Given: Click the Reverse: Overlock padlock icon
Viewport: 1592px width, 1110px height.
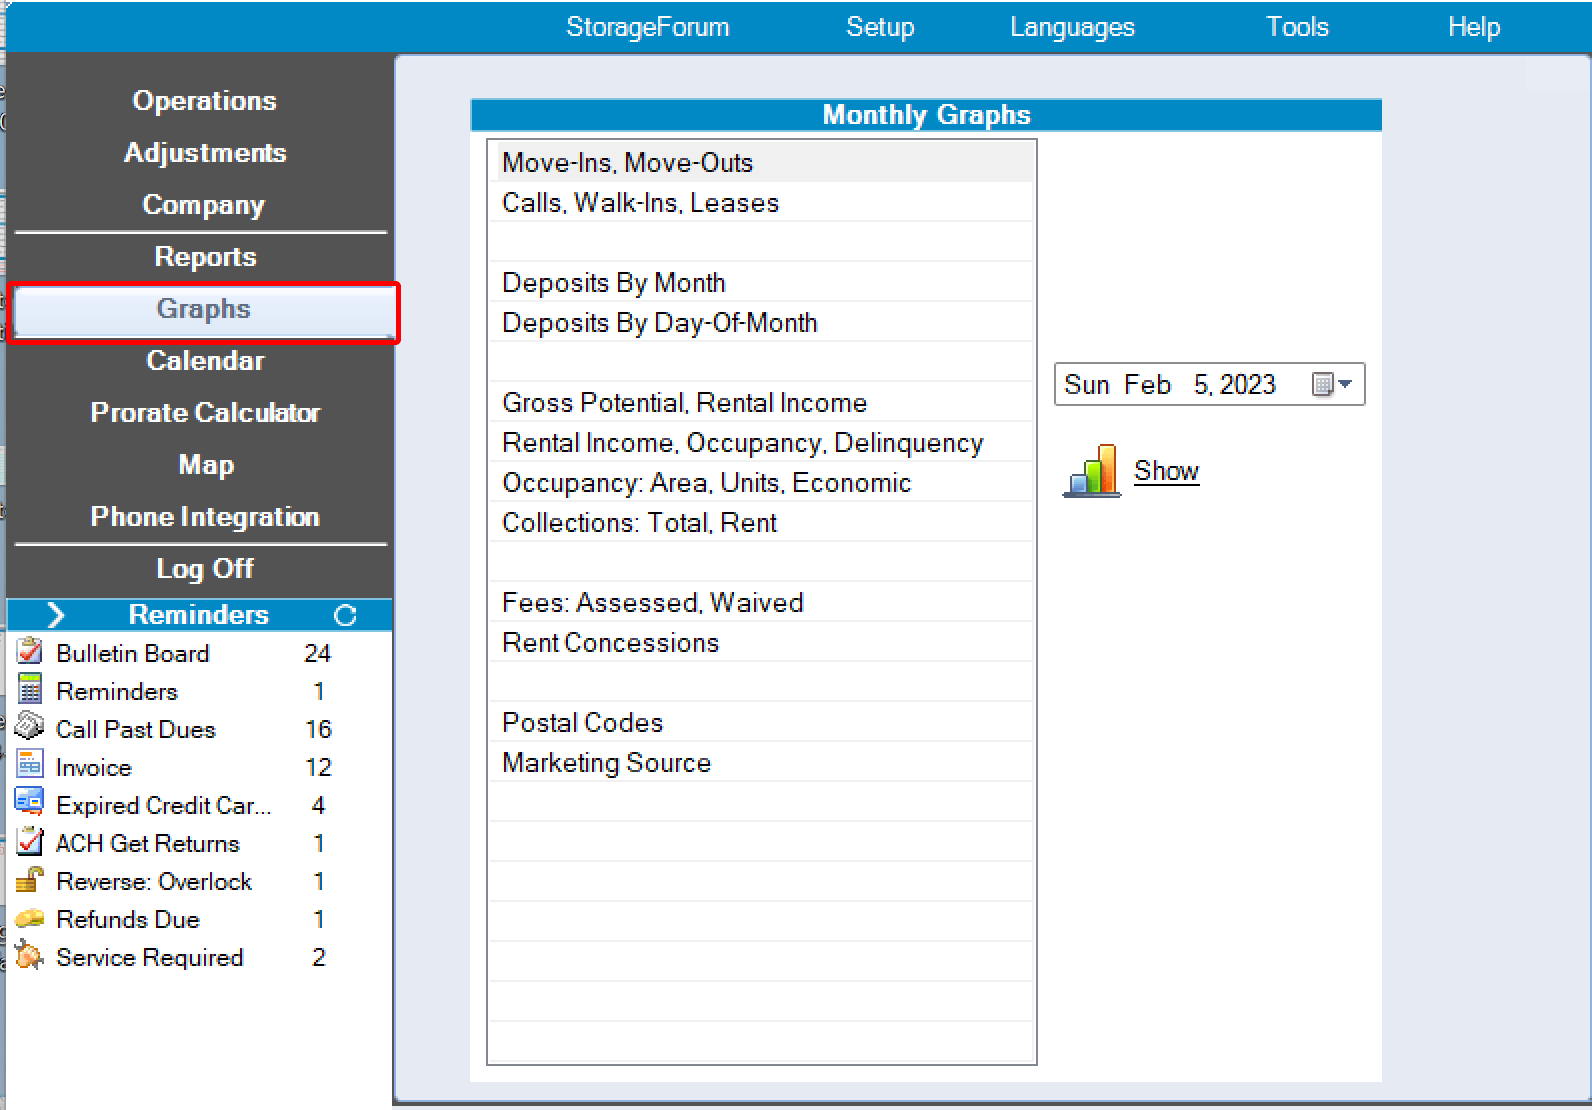Looking at the screenshot, I should [x=30, y=879].
